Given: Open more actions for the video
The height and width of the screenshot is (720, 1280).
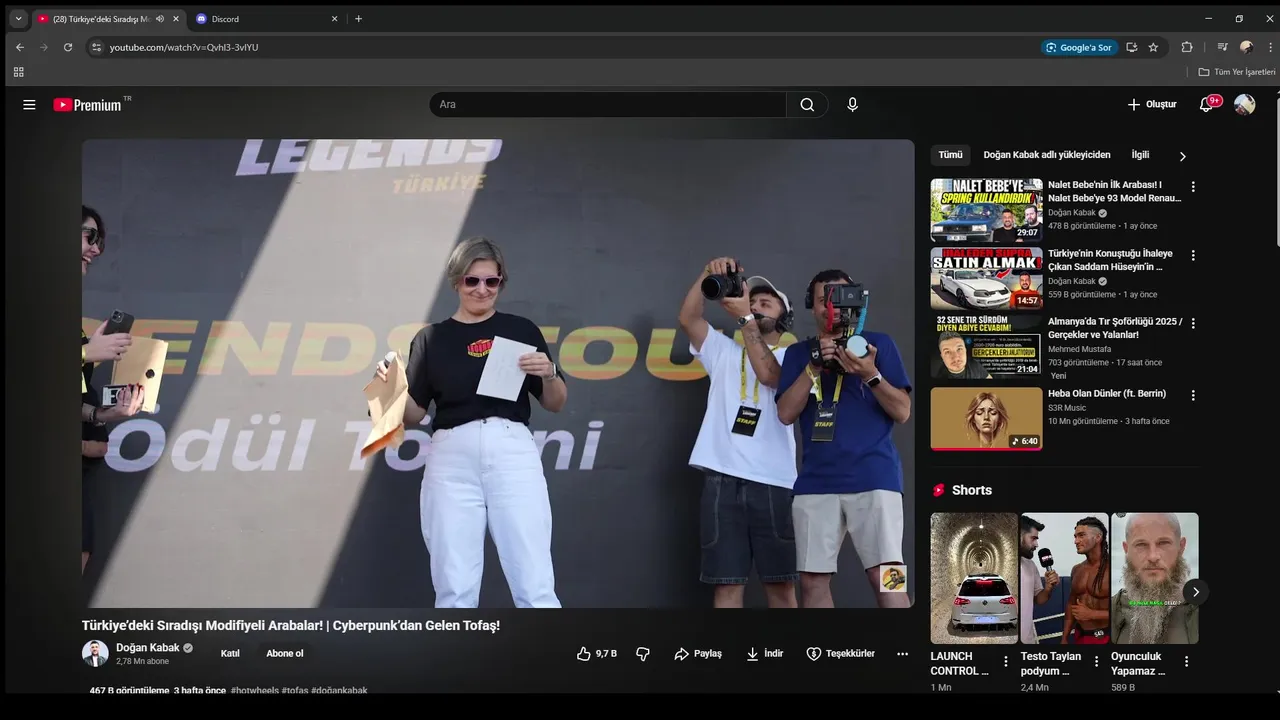Looking at the screenshot, I should pyautogui.click(x=902, y=653).
